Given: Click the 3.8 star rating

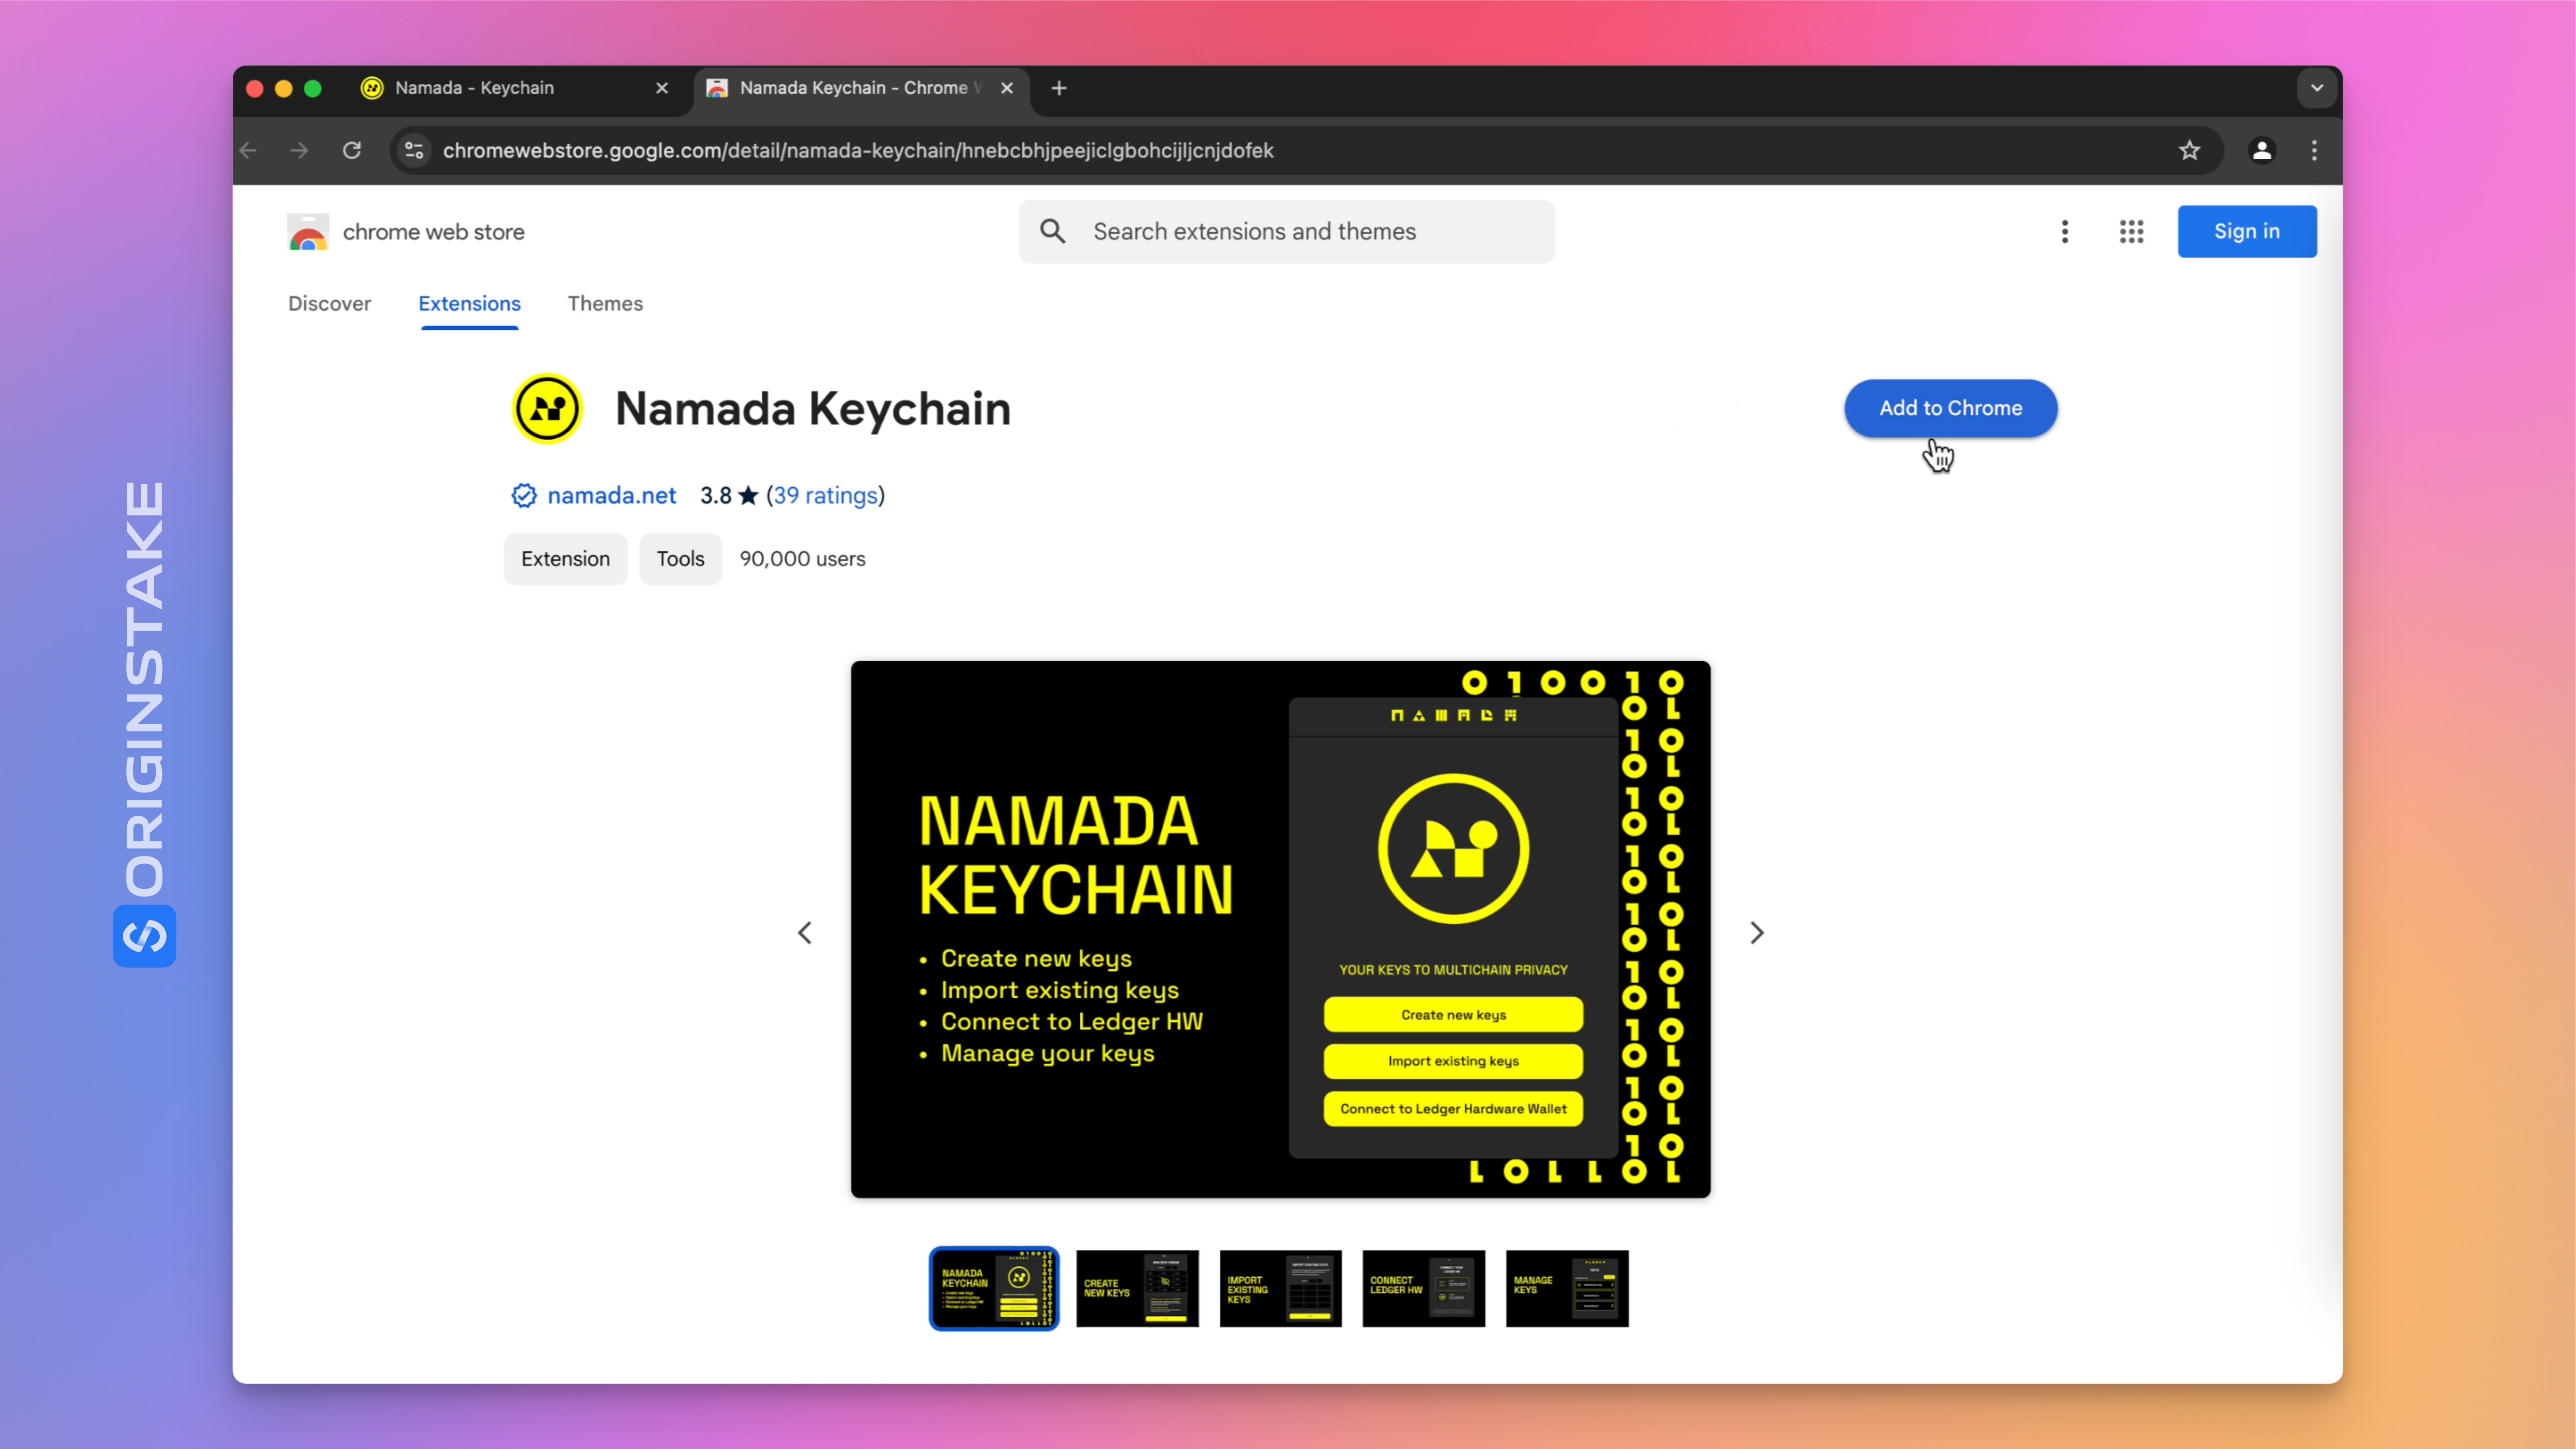Looking at the screenshot, I should click(729, 496).
